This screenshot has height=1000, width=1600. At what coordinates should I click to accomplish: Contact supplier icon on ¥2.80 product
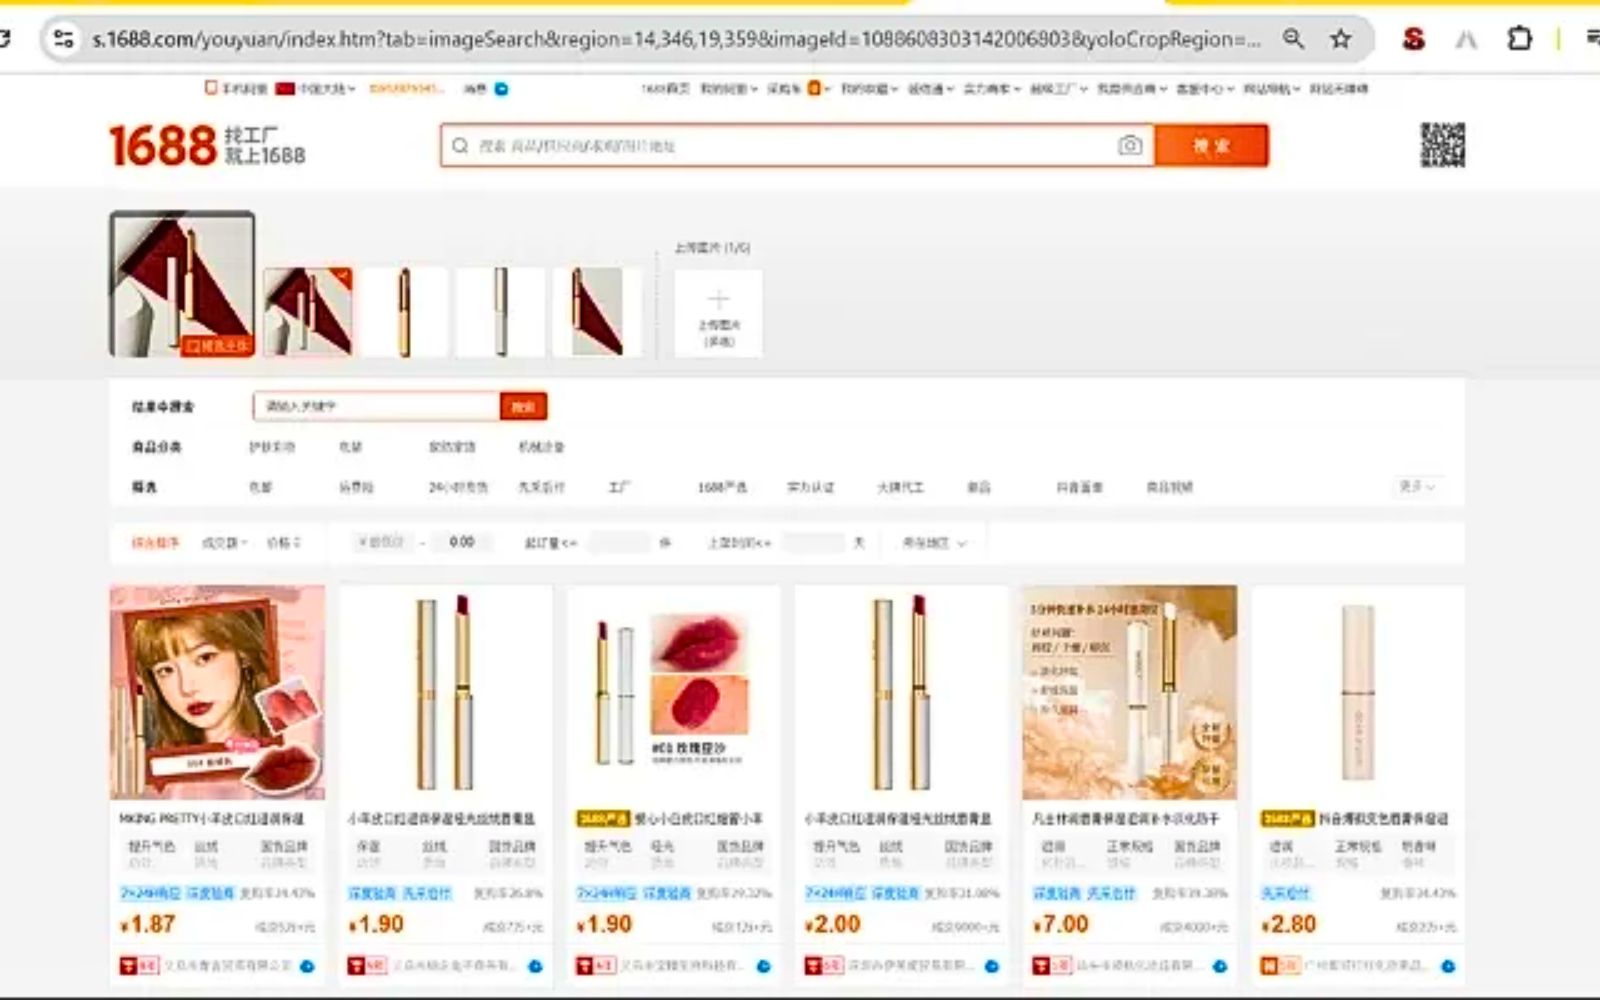[1448, 966]
